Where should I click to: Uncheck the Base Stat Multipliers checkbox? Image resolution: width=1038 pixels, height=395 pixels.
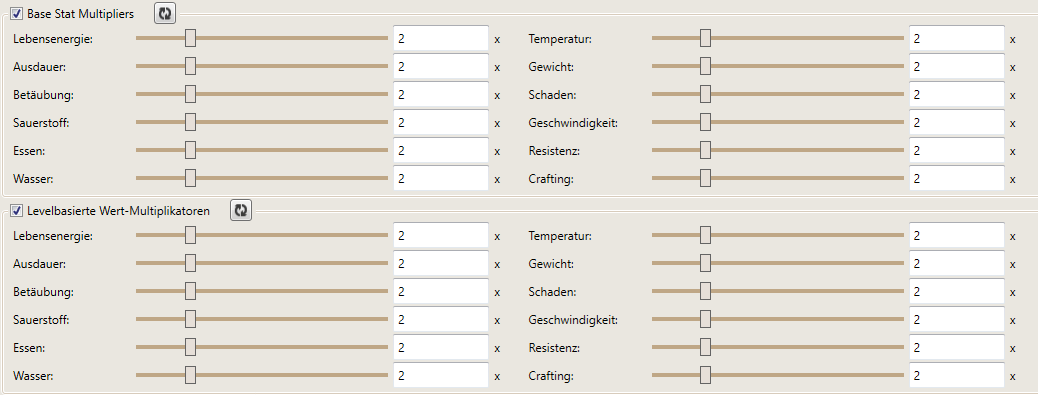coord(17,13)
